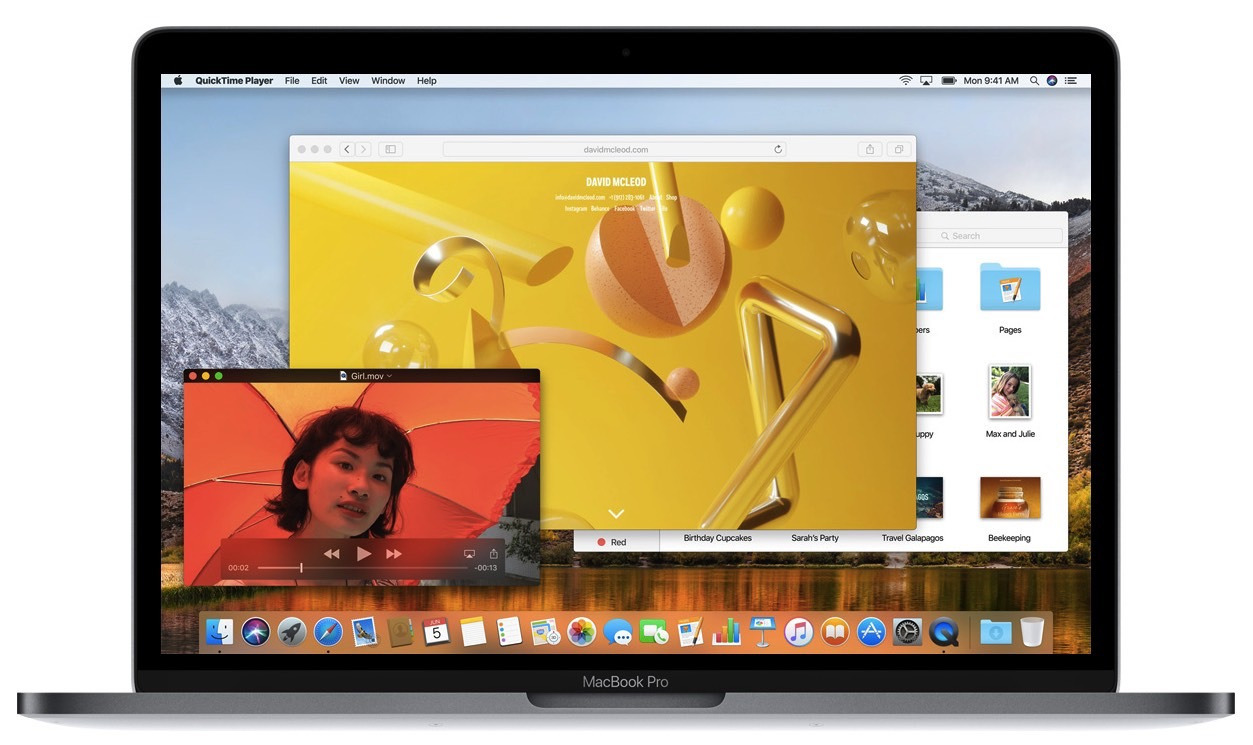Open iTunes music icon in Dock
The height and width of the screenshot is (745, 1253).
(798, 632)
